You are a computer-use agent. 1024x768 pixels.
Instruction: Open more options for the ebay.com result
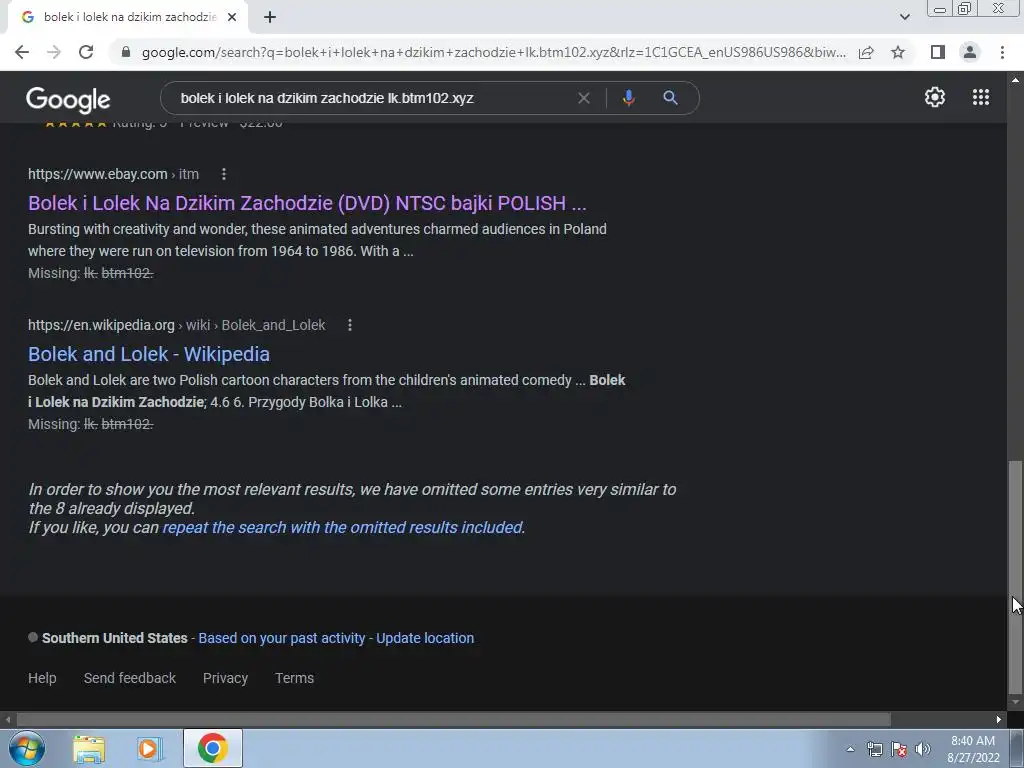224,174
